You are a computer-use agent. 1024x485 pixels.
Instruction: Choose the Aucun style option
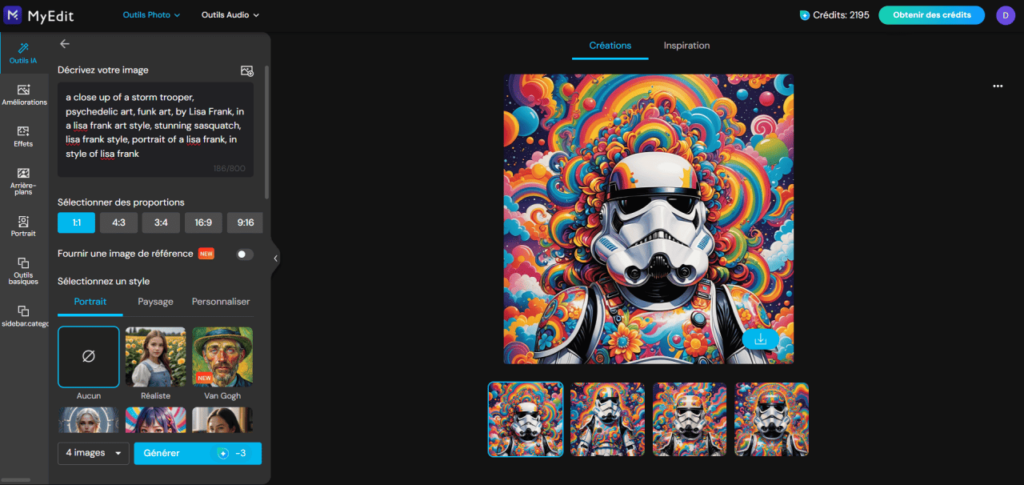89,357
